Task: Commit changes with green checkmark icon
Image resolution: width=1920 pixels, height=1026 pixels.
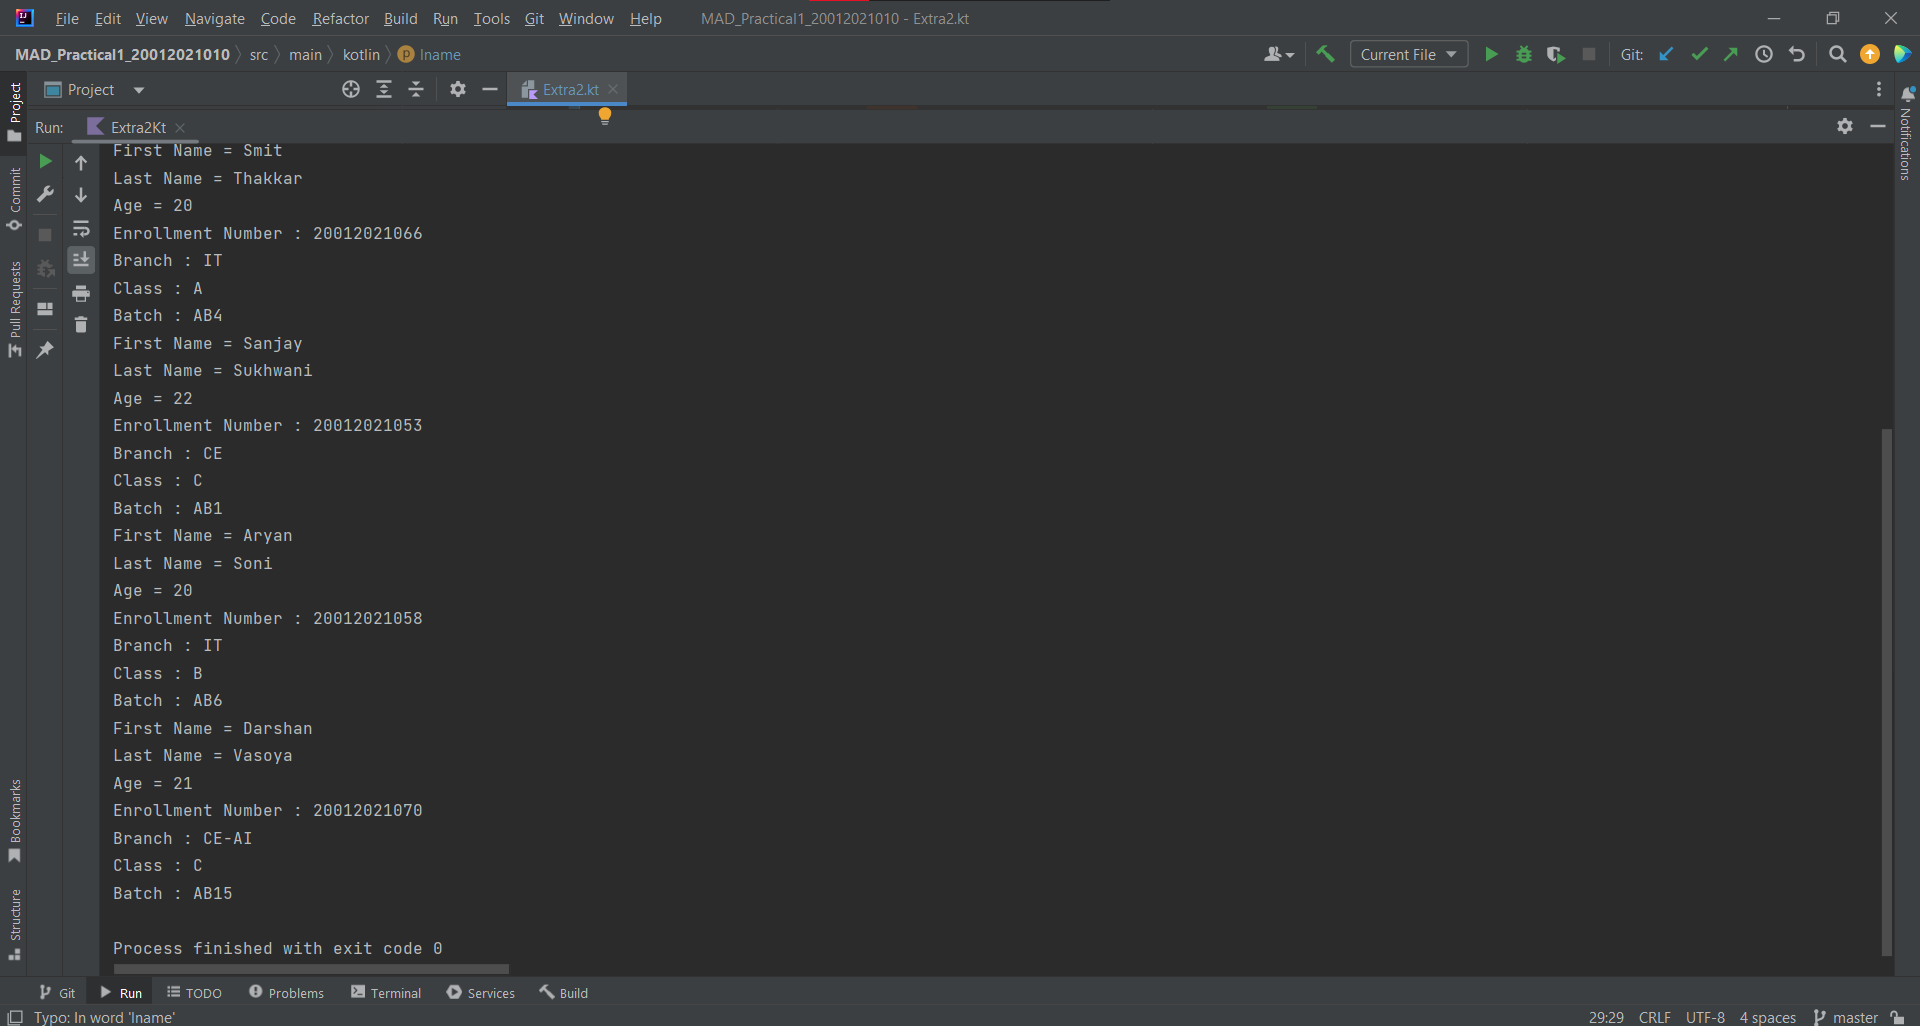Action: click(1699, 54)
